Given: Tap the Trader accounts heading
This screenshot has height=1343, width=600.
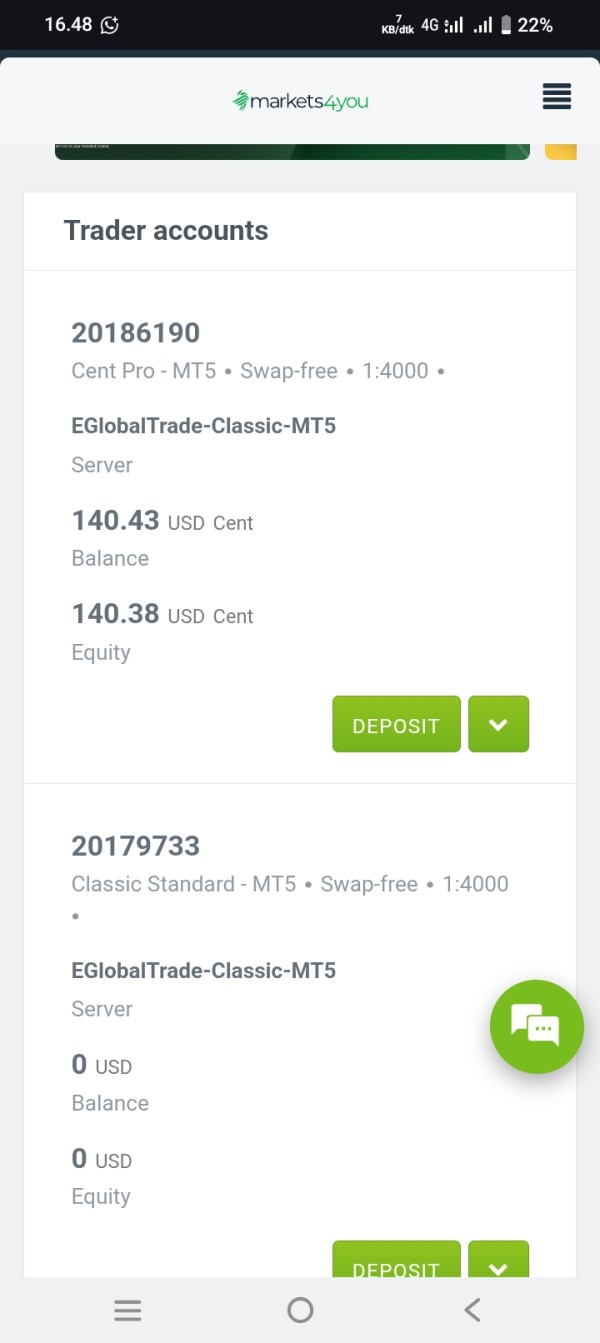Looking at the screenshot, I should point(166,231).
